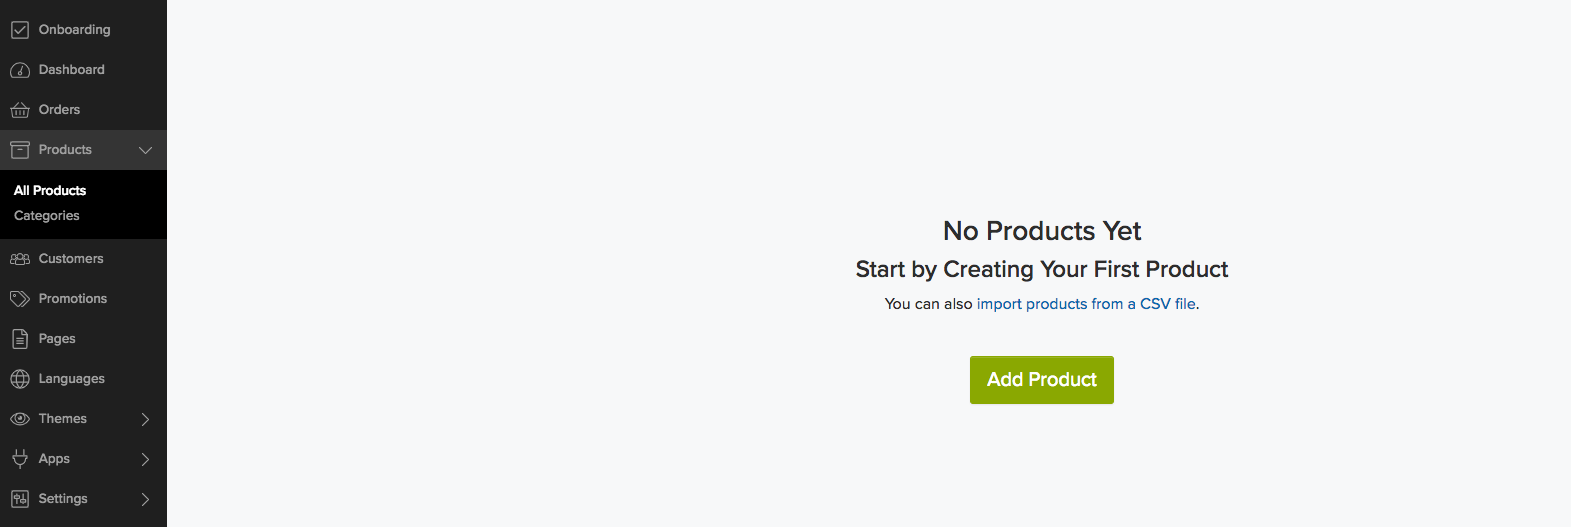Screen dimensions: 1571x527
Task: Open the All Products submenu item
Action: click(x=50, y=190)
